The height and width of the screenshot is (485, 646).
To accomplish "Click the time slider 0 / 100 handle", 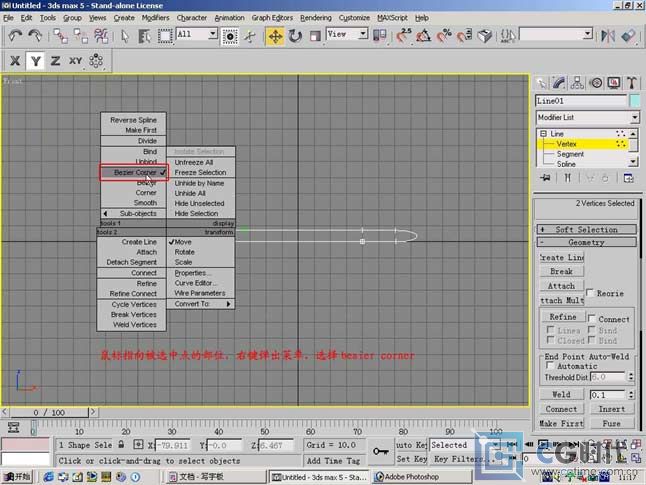I will point(49,412).
